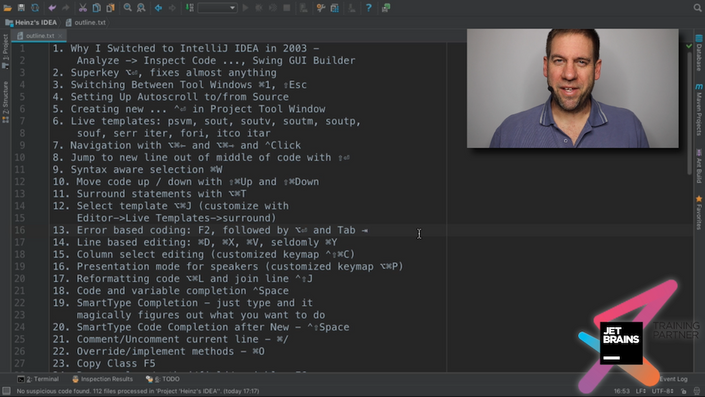705x397 pixels.
Task: Undo last action with purple arrow
Action: 52,8
